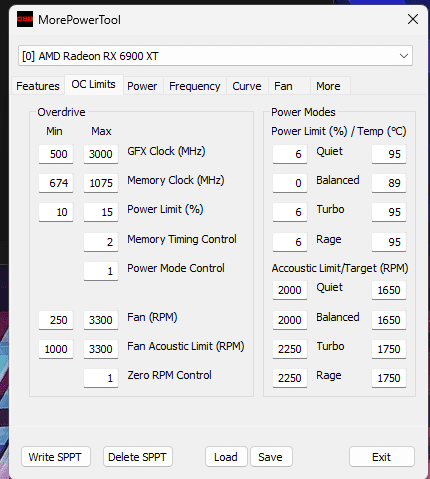Edit the Balanced power limit percent field 0

(x=290, y=183)
